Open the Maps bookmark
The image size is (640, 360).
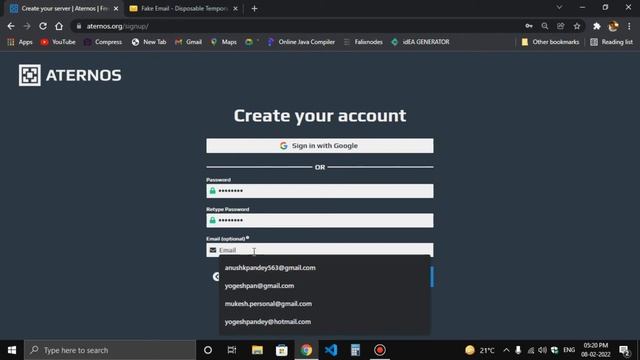[x=224, y=42]
